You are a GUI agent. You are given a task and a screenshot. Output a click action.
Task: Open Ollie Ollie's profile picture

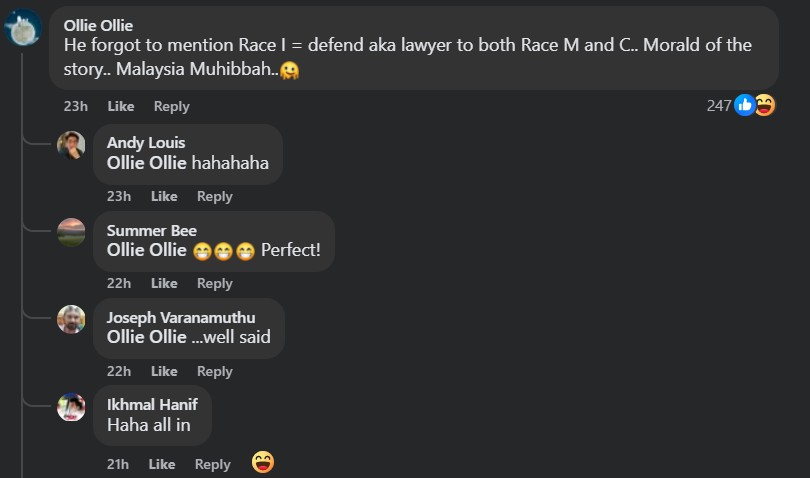click(23, 27)
